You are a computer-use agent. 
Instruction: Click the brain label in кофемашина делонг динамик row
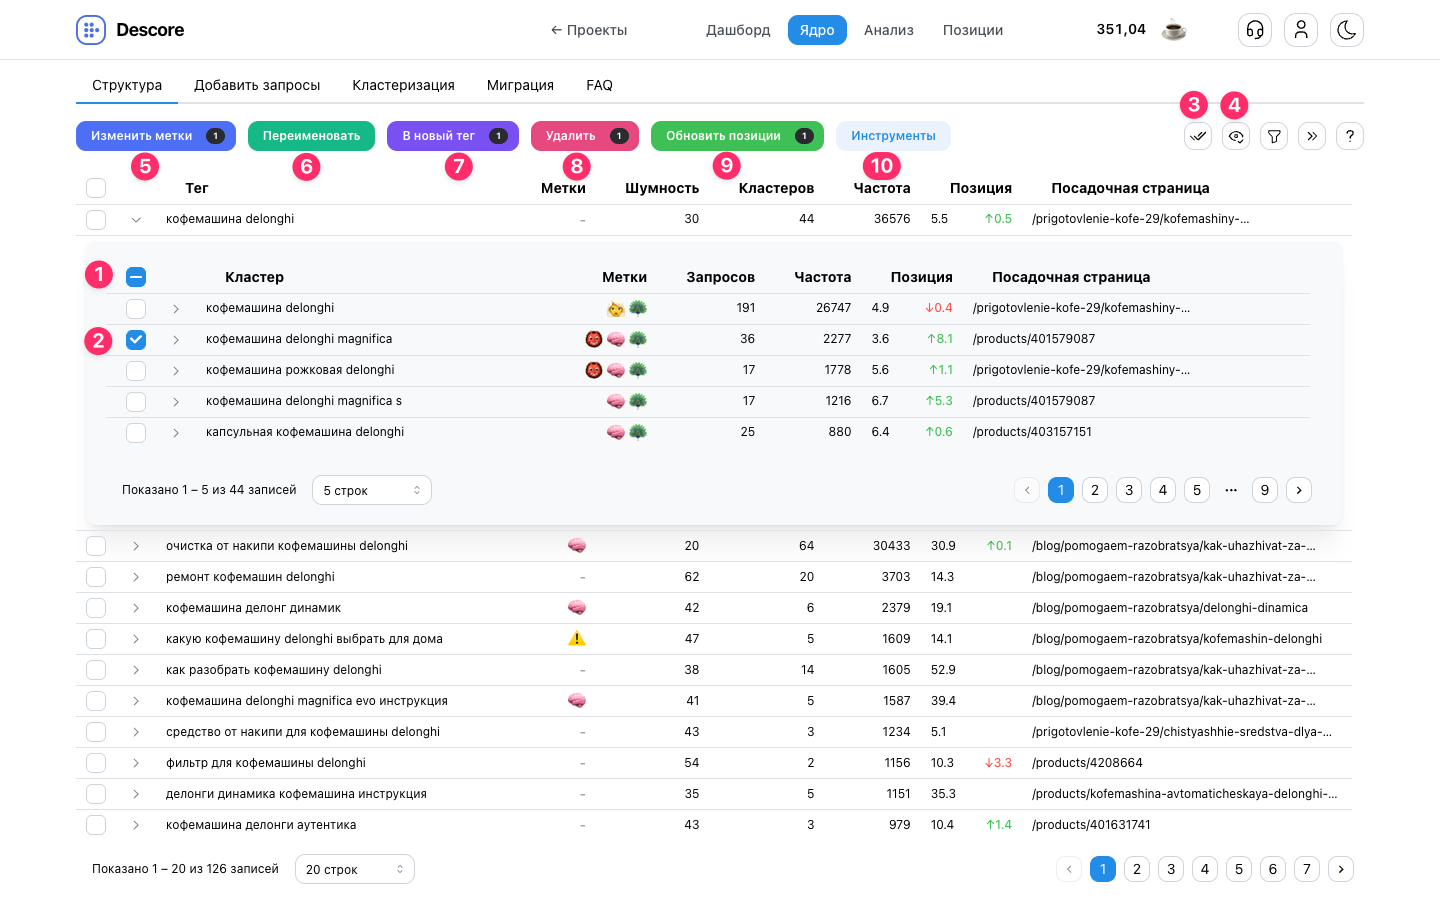click(x=577, y=608)
